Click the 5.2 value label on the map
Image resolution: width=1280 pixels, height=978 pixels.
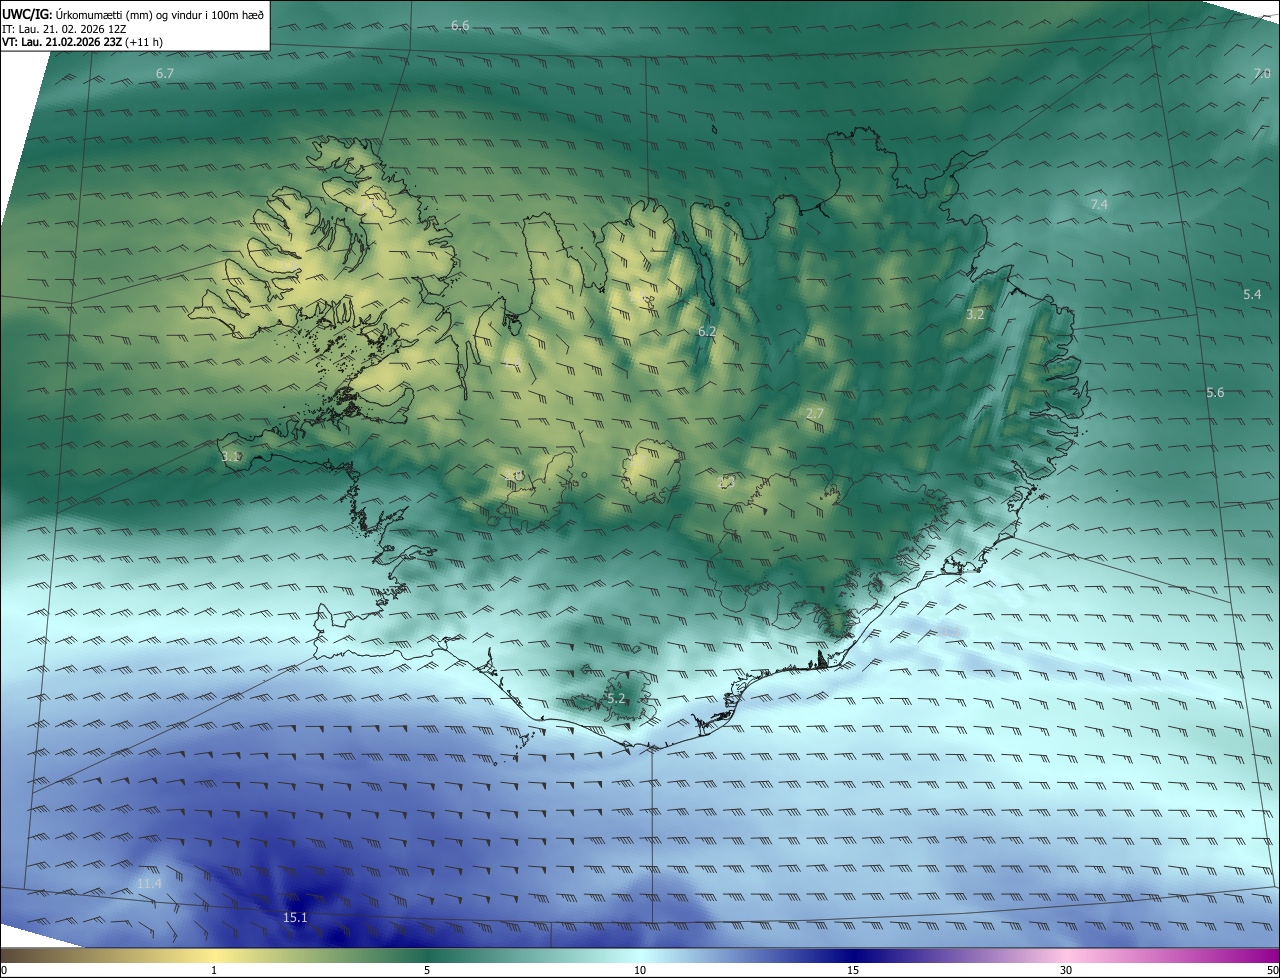(x=616, y=699)
